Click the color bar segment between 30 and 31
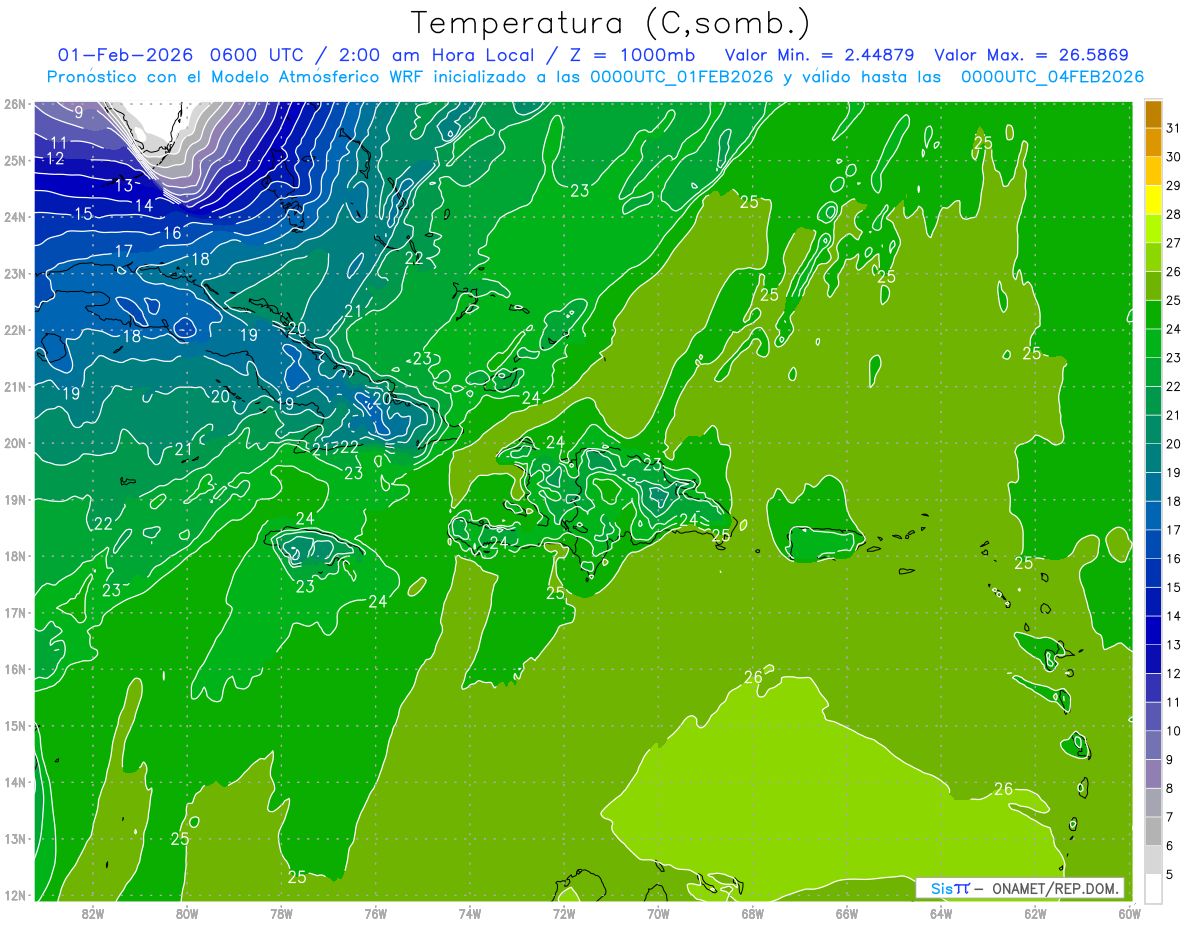Screen dimensions: 1200x927 pyautogui.click(x=1153, y=142)
